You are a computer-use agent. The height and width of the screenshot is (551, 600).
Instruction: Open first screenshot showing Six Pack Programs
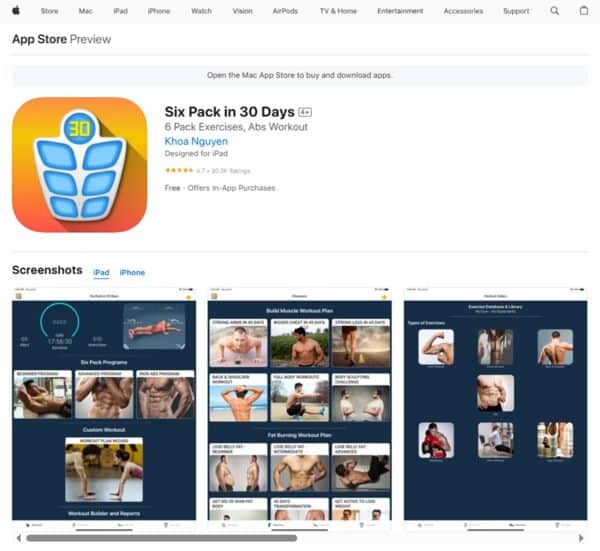[x=104, y=408]
